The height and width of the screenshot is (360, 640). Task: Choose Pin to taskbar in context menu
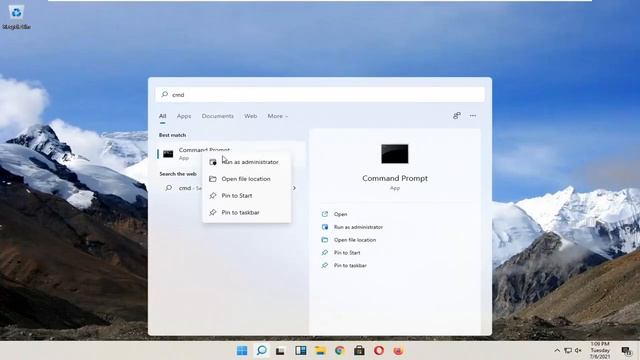tap(247, 212)
